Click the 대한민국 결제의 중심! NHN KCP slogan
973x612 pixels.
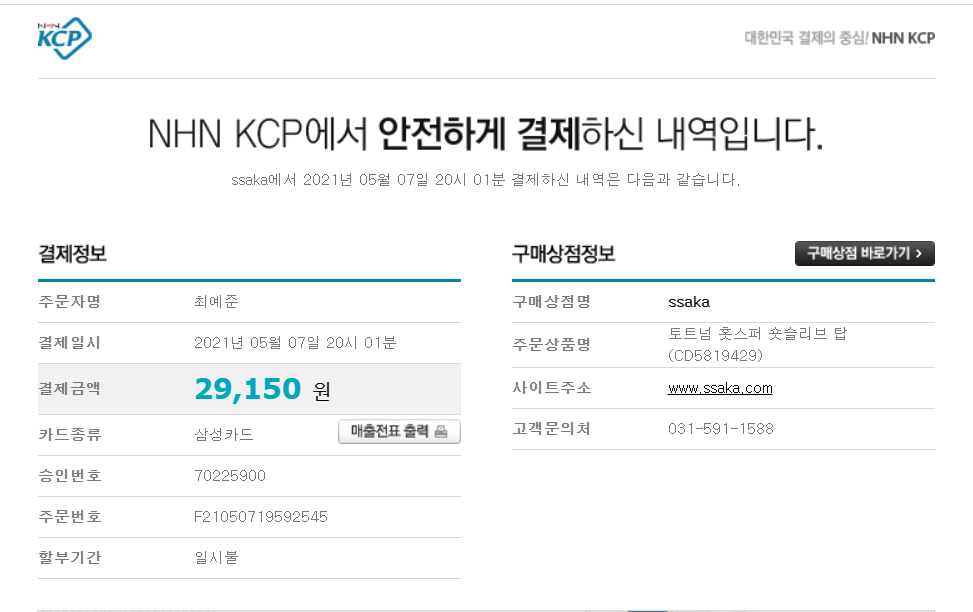tap(840, 38)
